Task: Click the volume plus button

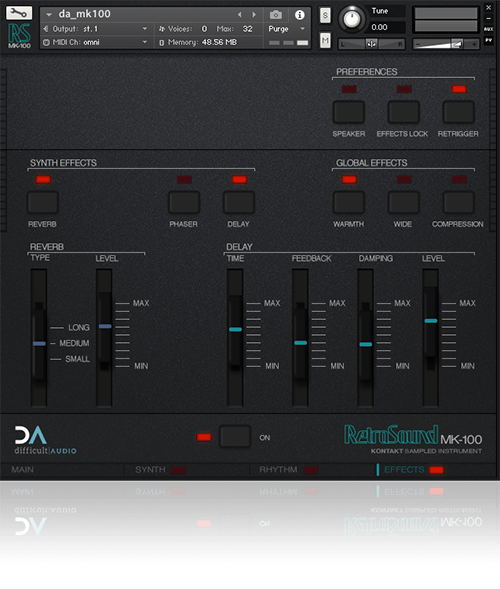Action: pos(474,44)
